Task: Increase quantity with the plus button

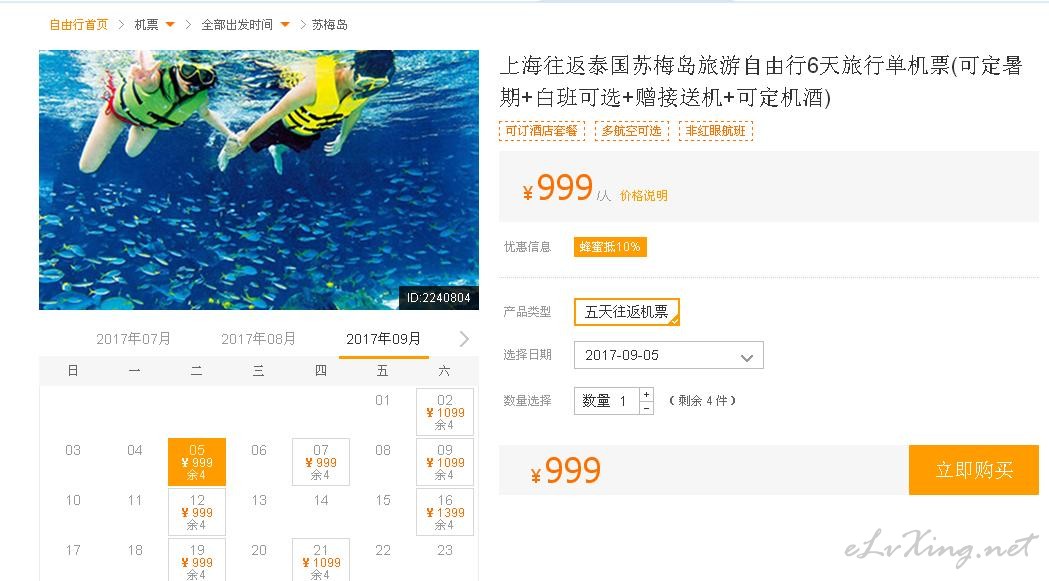Action: 646,394
